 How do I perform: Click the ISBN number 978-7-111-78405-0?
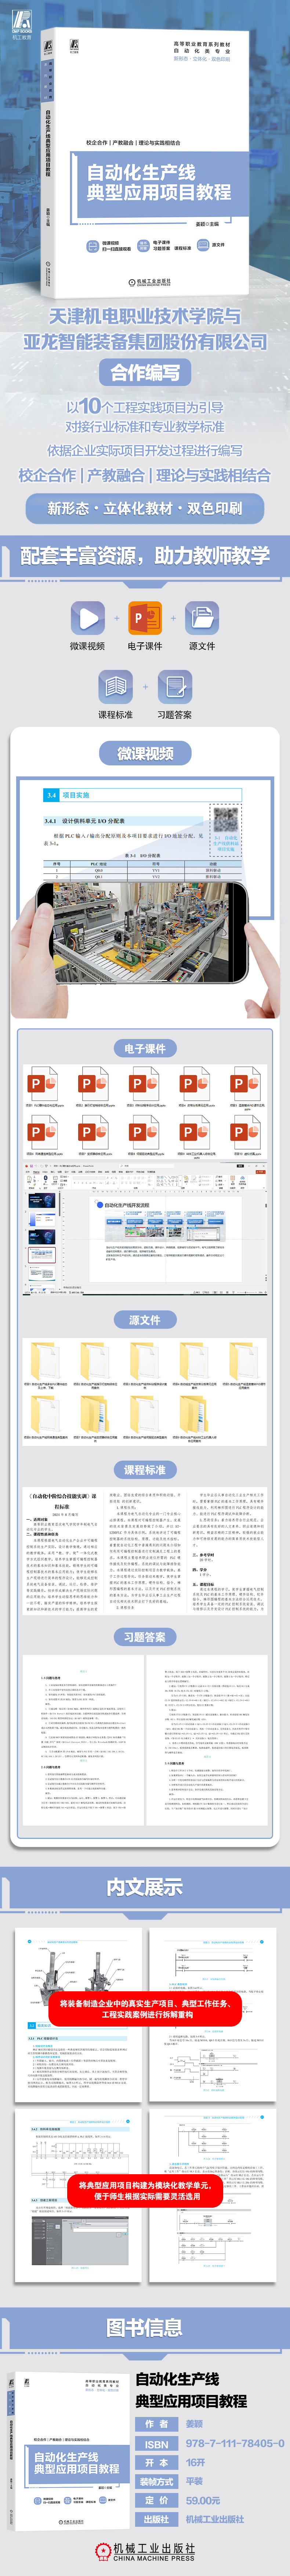tap(235, 2443)
